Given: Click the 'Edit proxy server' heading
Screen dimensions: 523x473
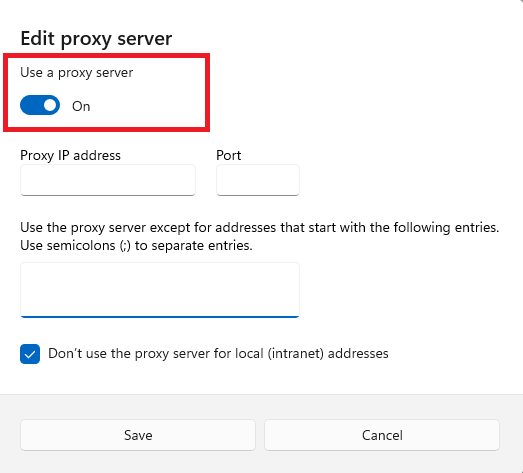Looking at the screenshot, I should click(96, 39).
